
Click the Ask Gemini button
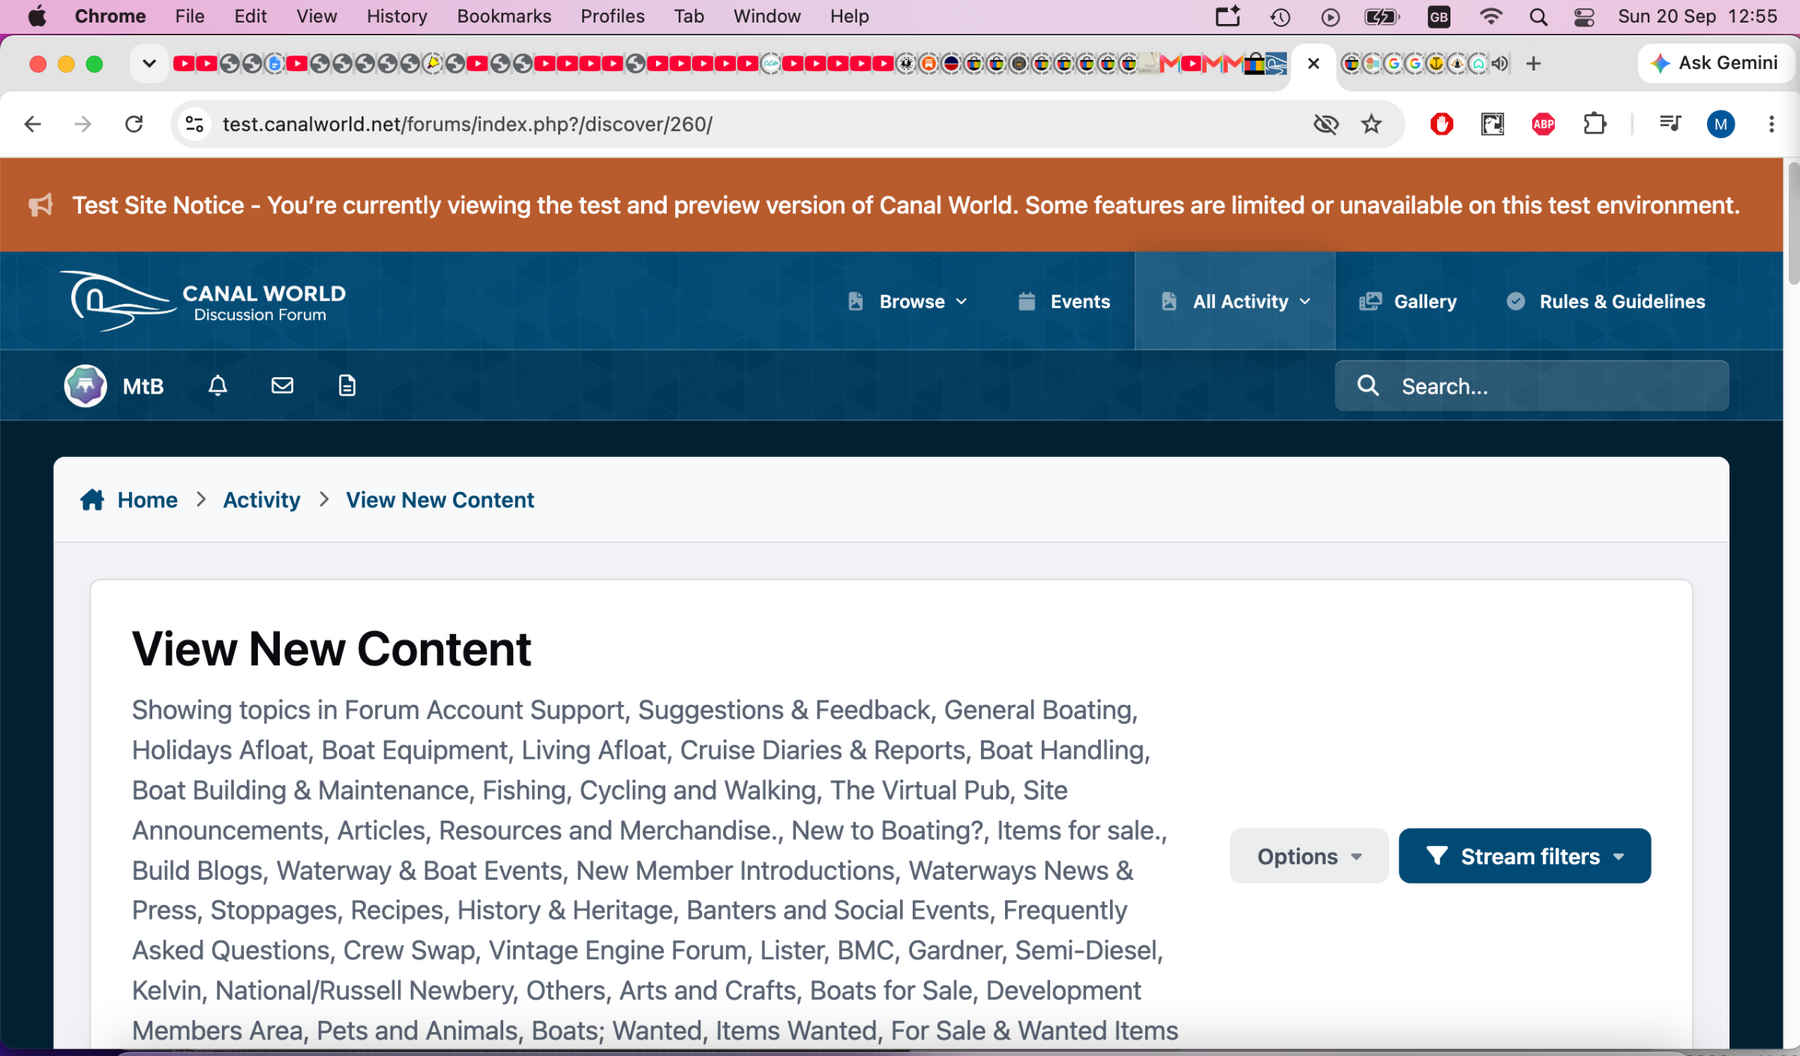click(1715, 63)
